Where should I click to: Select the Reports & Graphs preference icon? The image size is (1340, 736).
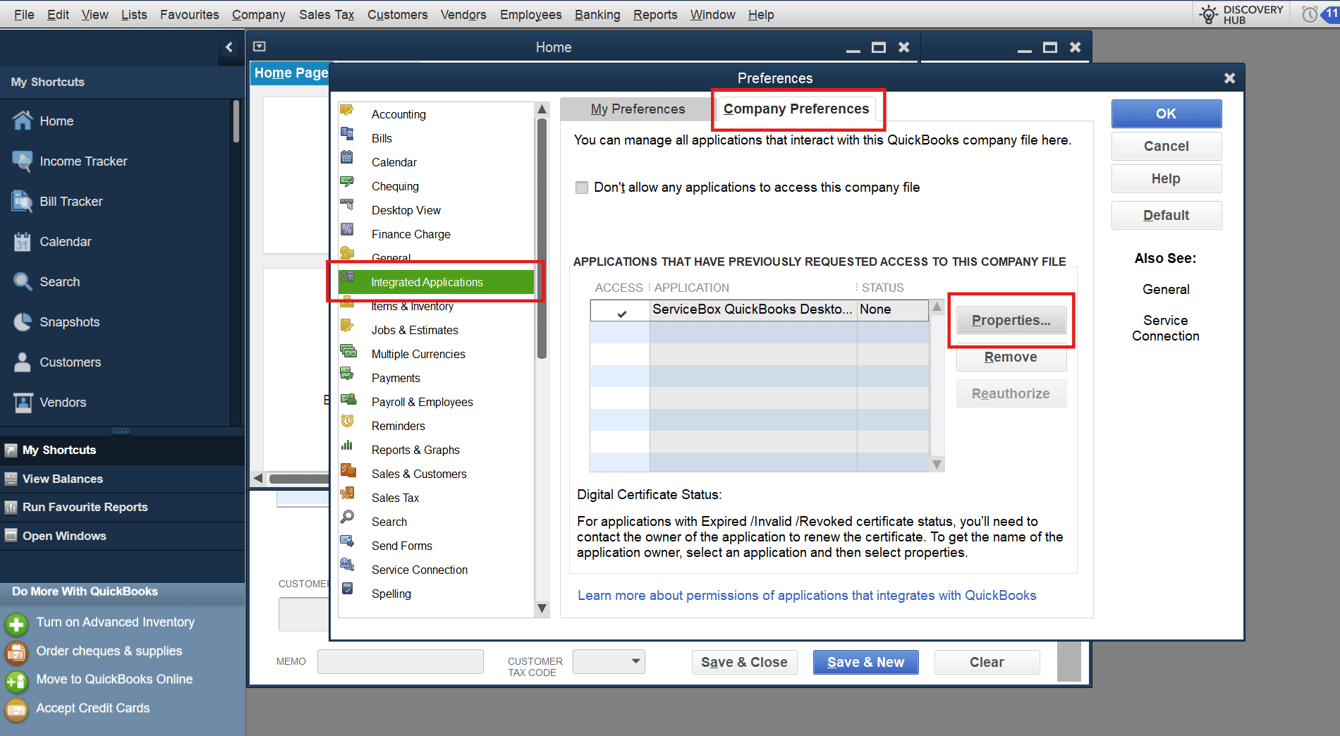pyautogui.click(x=347, y=446)
